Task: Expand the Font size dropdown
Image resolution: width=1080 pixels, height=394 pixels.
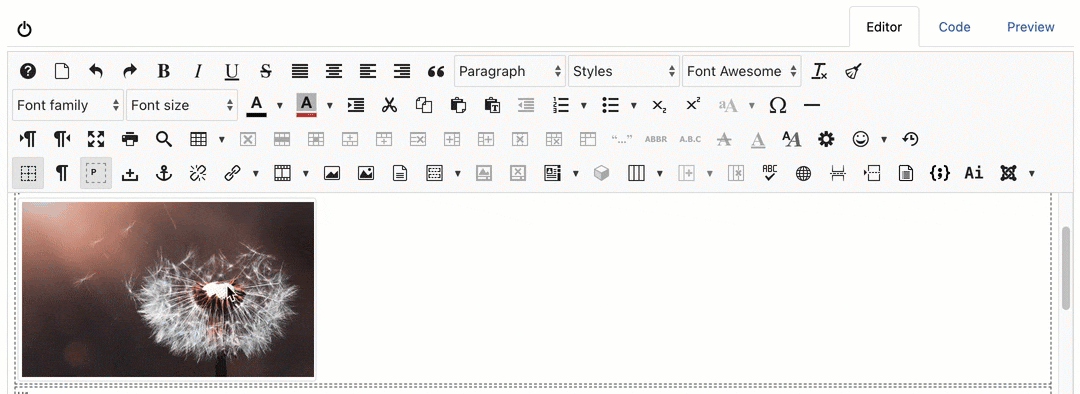Action: coord(182,105)
